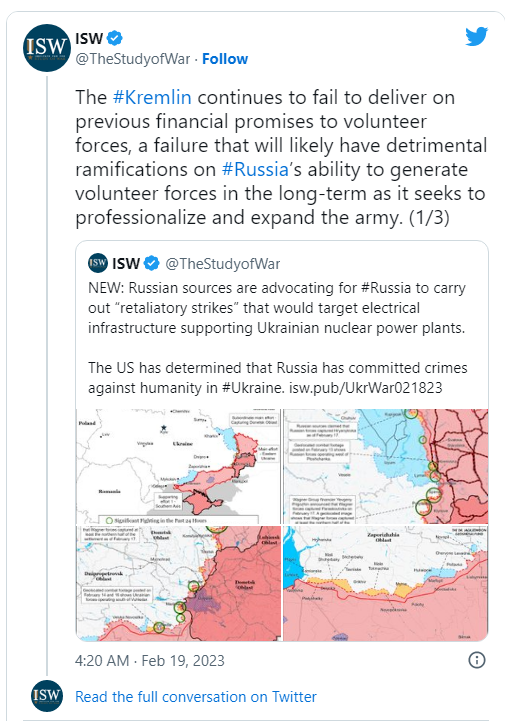Click the 4:20 AM Feb 19, 2023 timestamp
505x721 pixels.
(150, 660)
